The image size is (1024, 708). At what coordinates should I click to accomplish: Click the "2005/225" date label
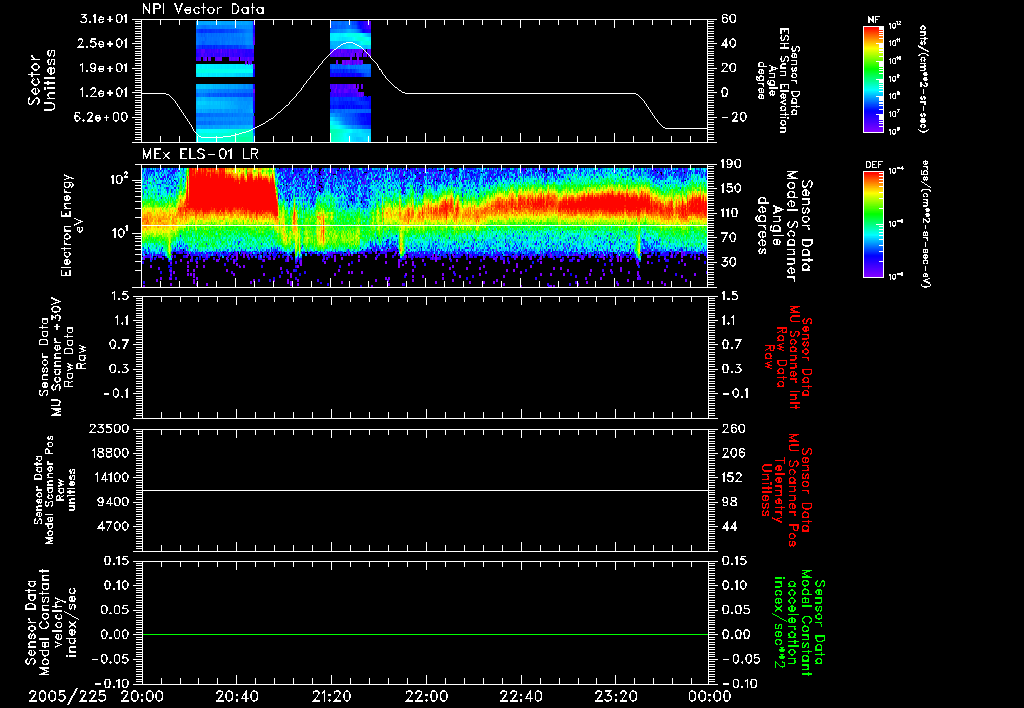(67, 697)
